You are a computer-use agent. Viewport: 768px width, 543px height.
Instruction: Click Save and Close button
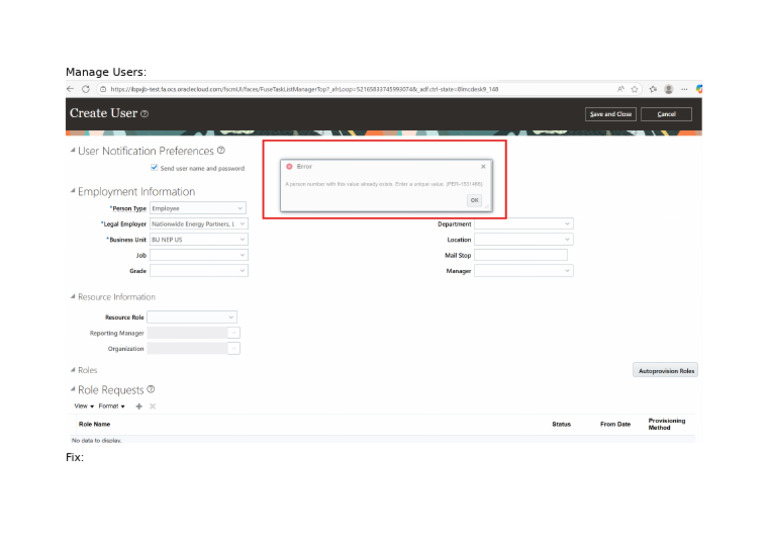pyautogui.click(x=611, y=114)
